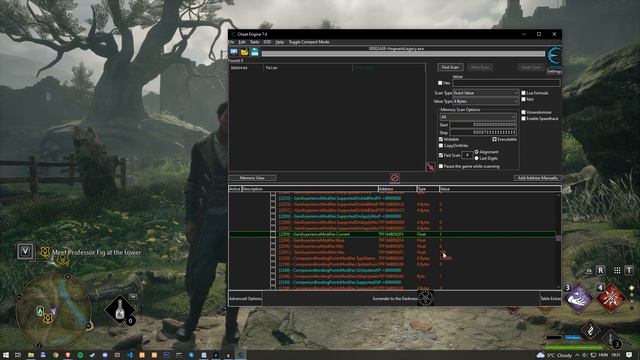Click the Start address input field
This screenshot has height=360, width=640.
[483, 125]
